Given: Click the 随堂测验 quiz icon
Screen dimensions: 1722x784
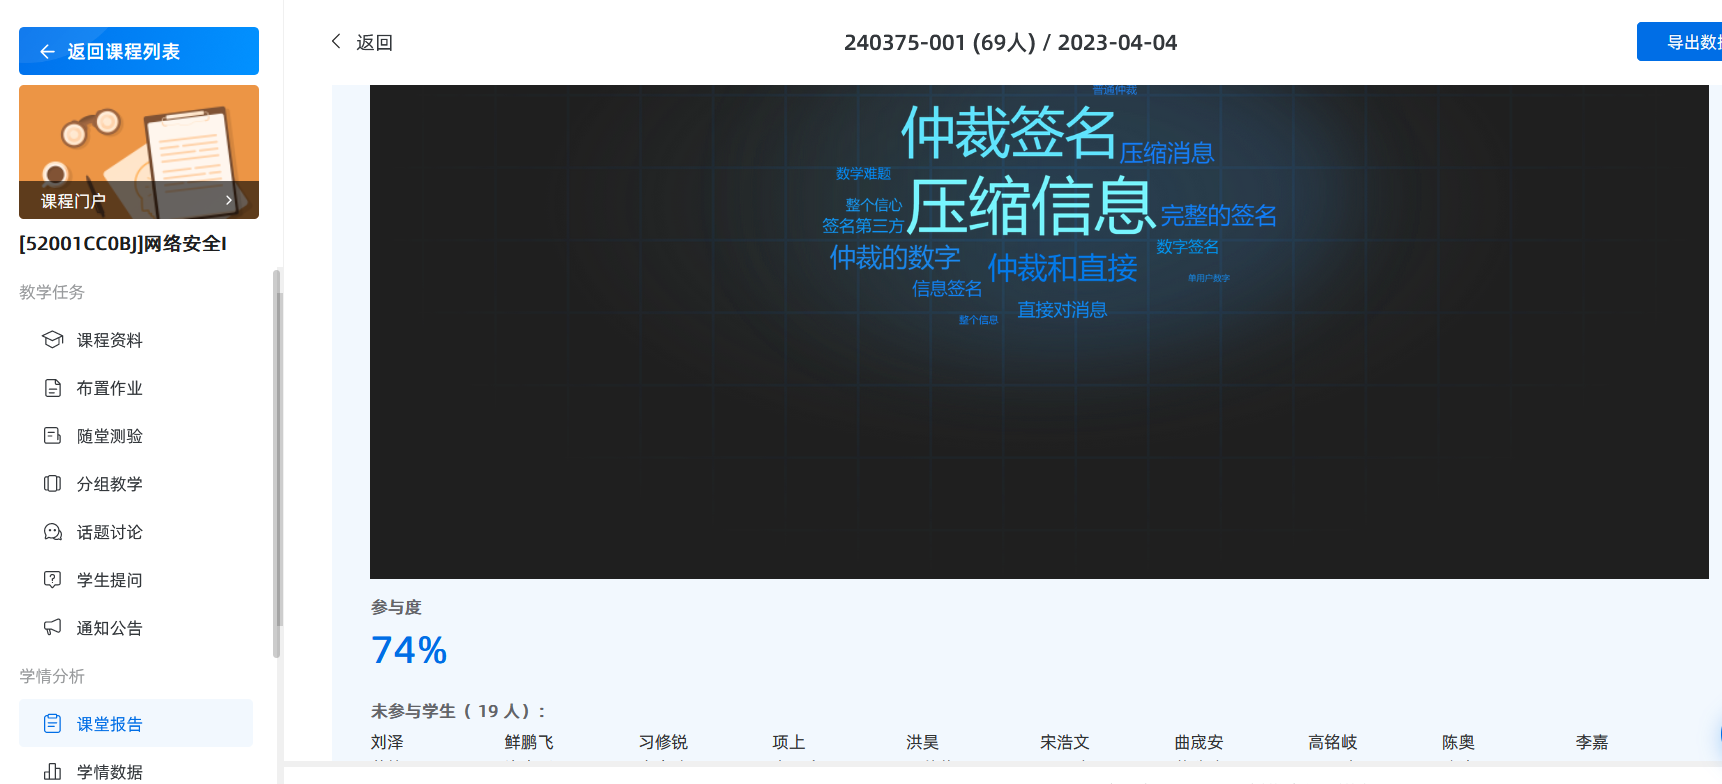Looking at the screenshot, I should [x=53, y=436].
